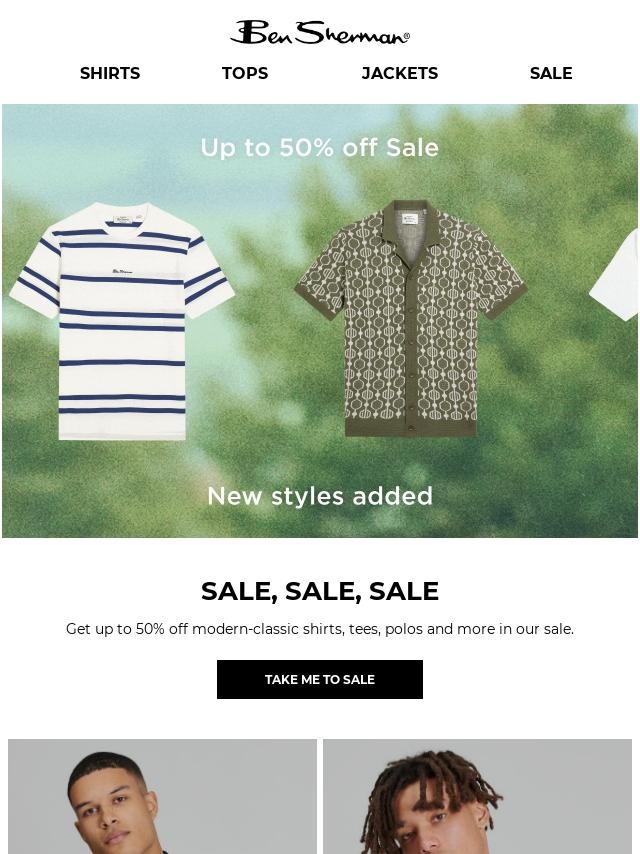Click the neck label inside green shirt collar
The height and width of the screenshot is (854, 640).
click(409, 219)
